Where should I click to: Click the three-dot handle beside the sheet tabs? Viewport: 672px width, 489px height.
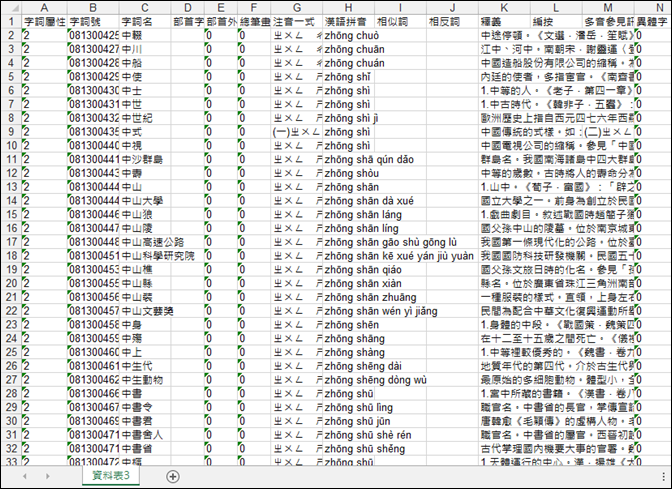pos(664,476)
